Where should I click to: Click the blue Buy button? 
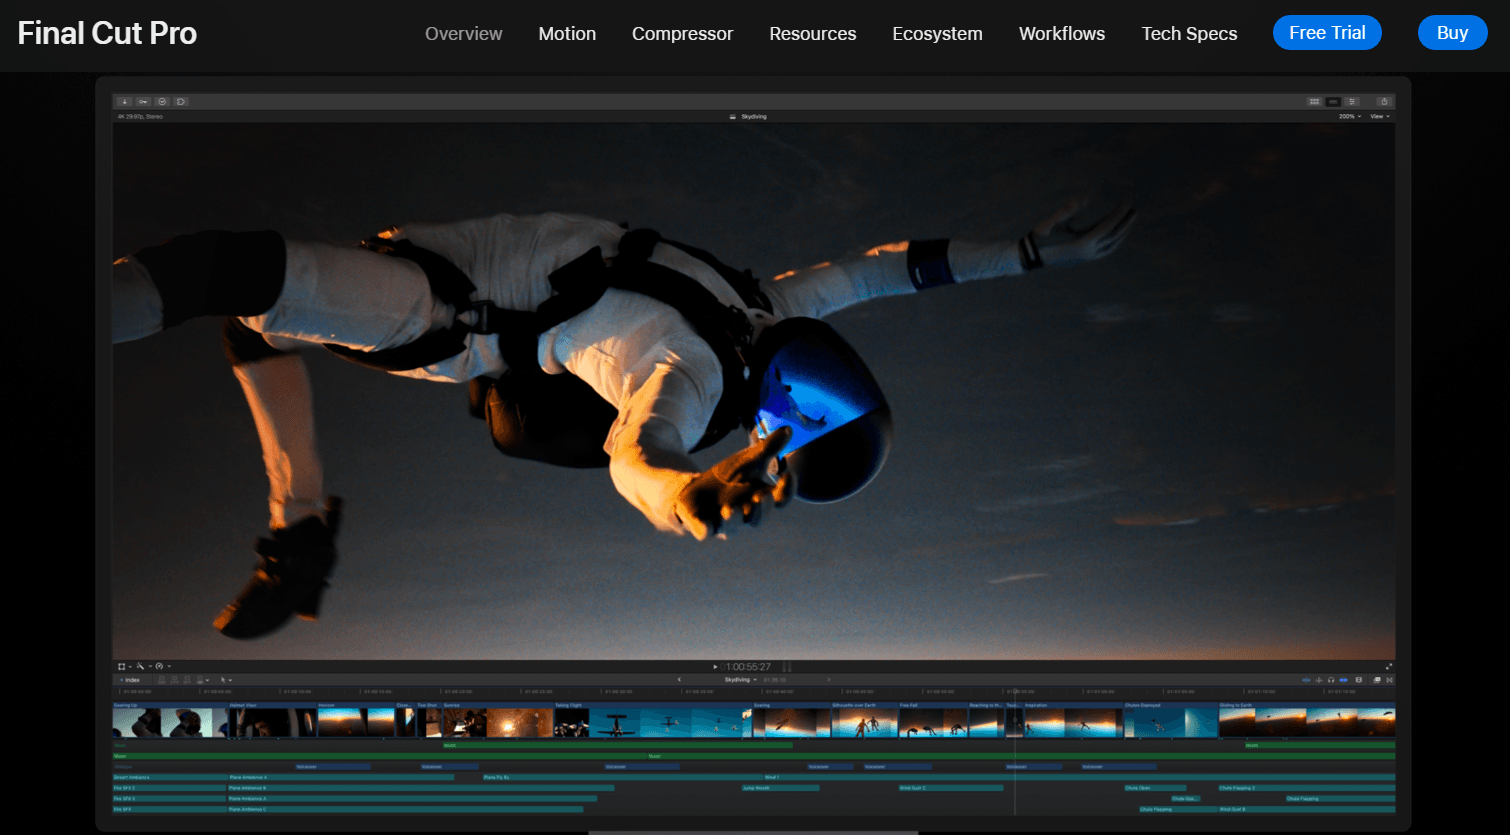click(1452, 33)
